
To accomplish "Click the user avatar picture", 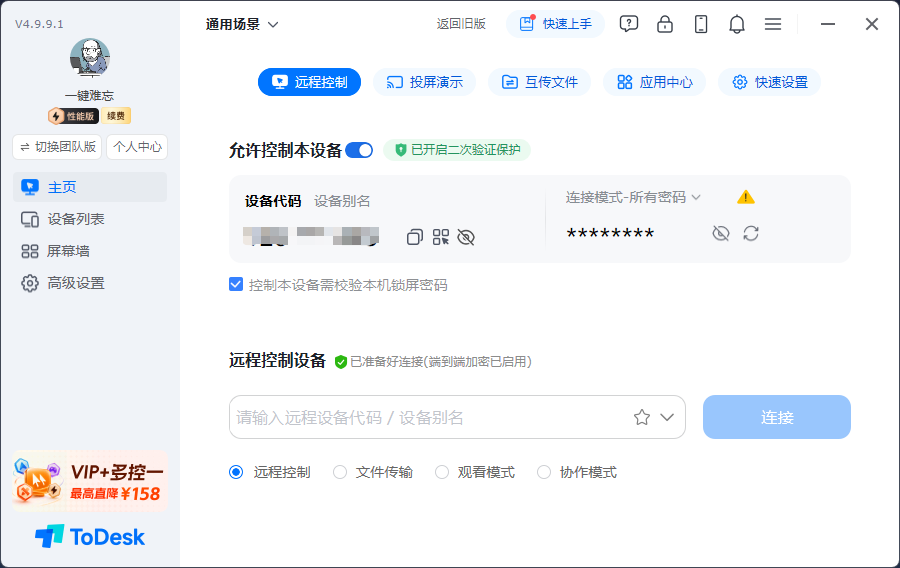I will (90, 58).
